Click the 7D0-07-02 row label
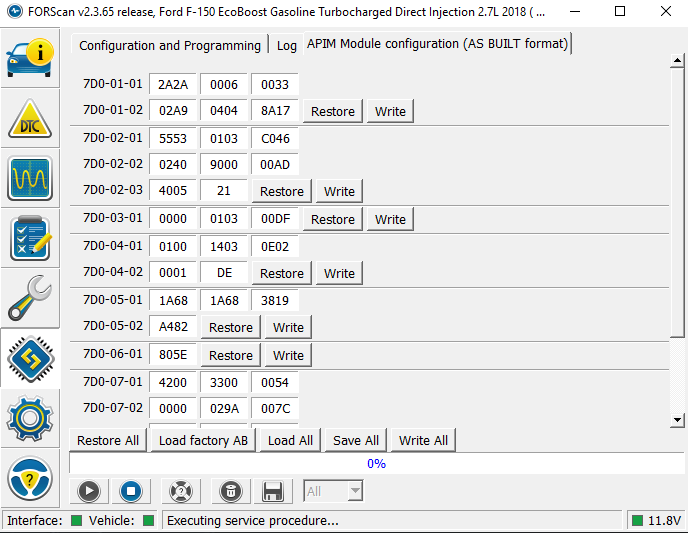Viewport: 688px width, 533px height. point(113,408)
